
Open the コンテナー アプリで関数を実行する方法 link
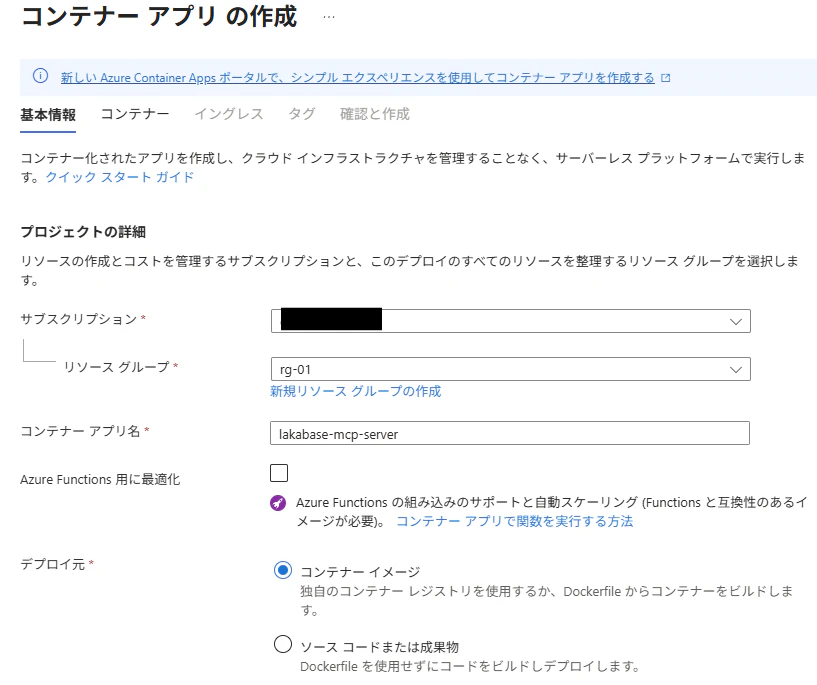(x=515, y=521)
